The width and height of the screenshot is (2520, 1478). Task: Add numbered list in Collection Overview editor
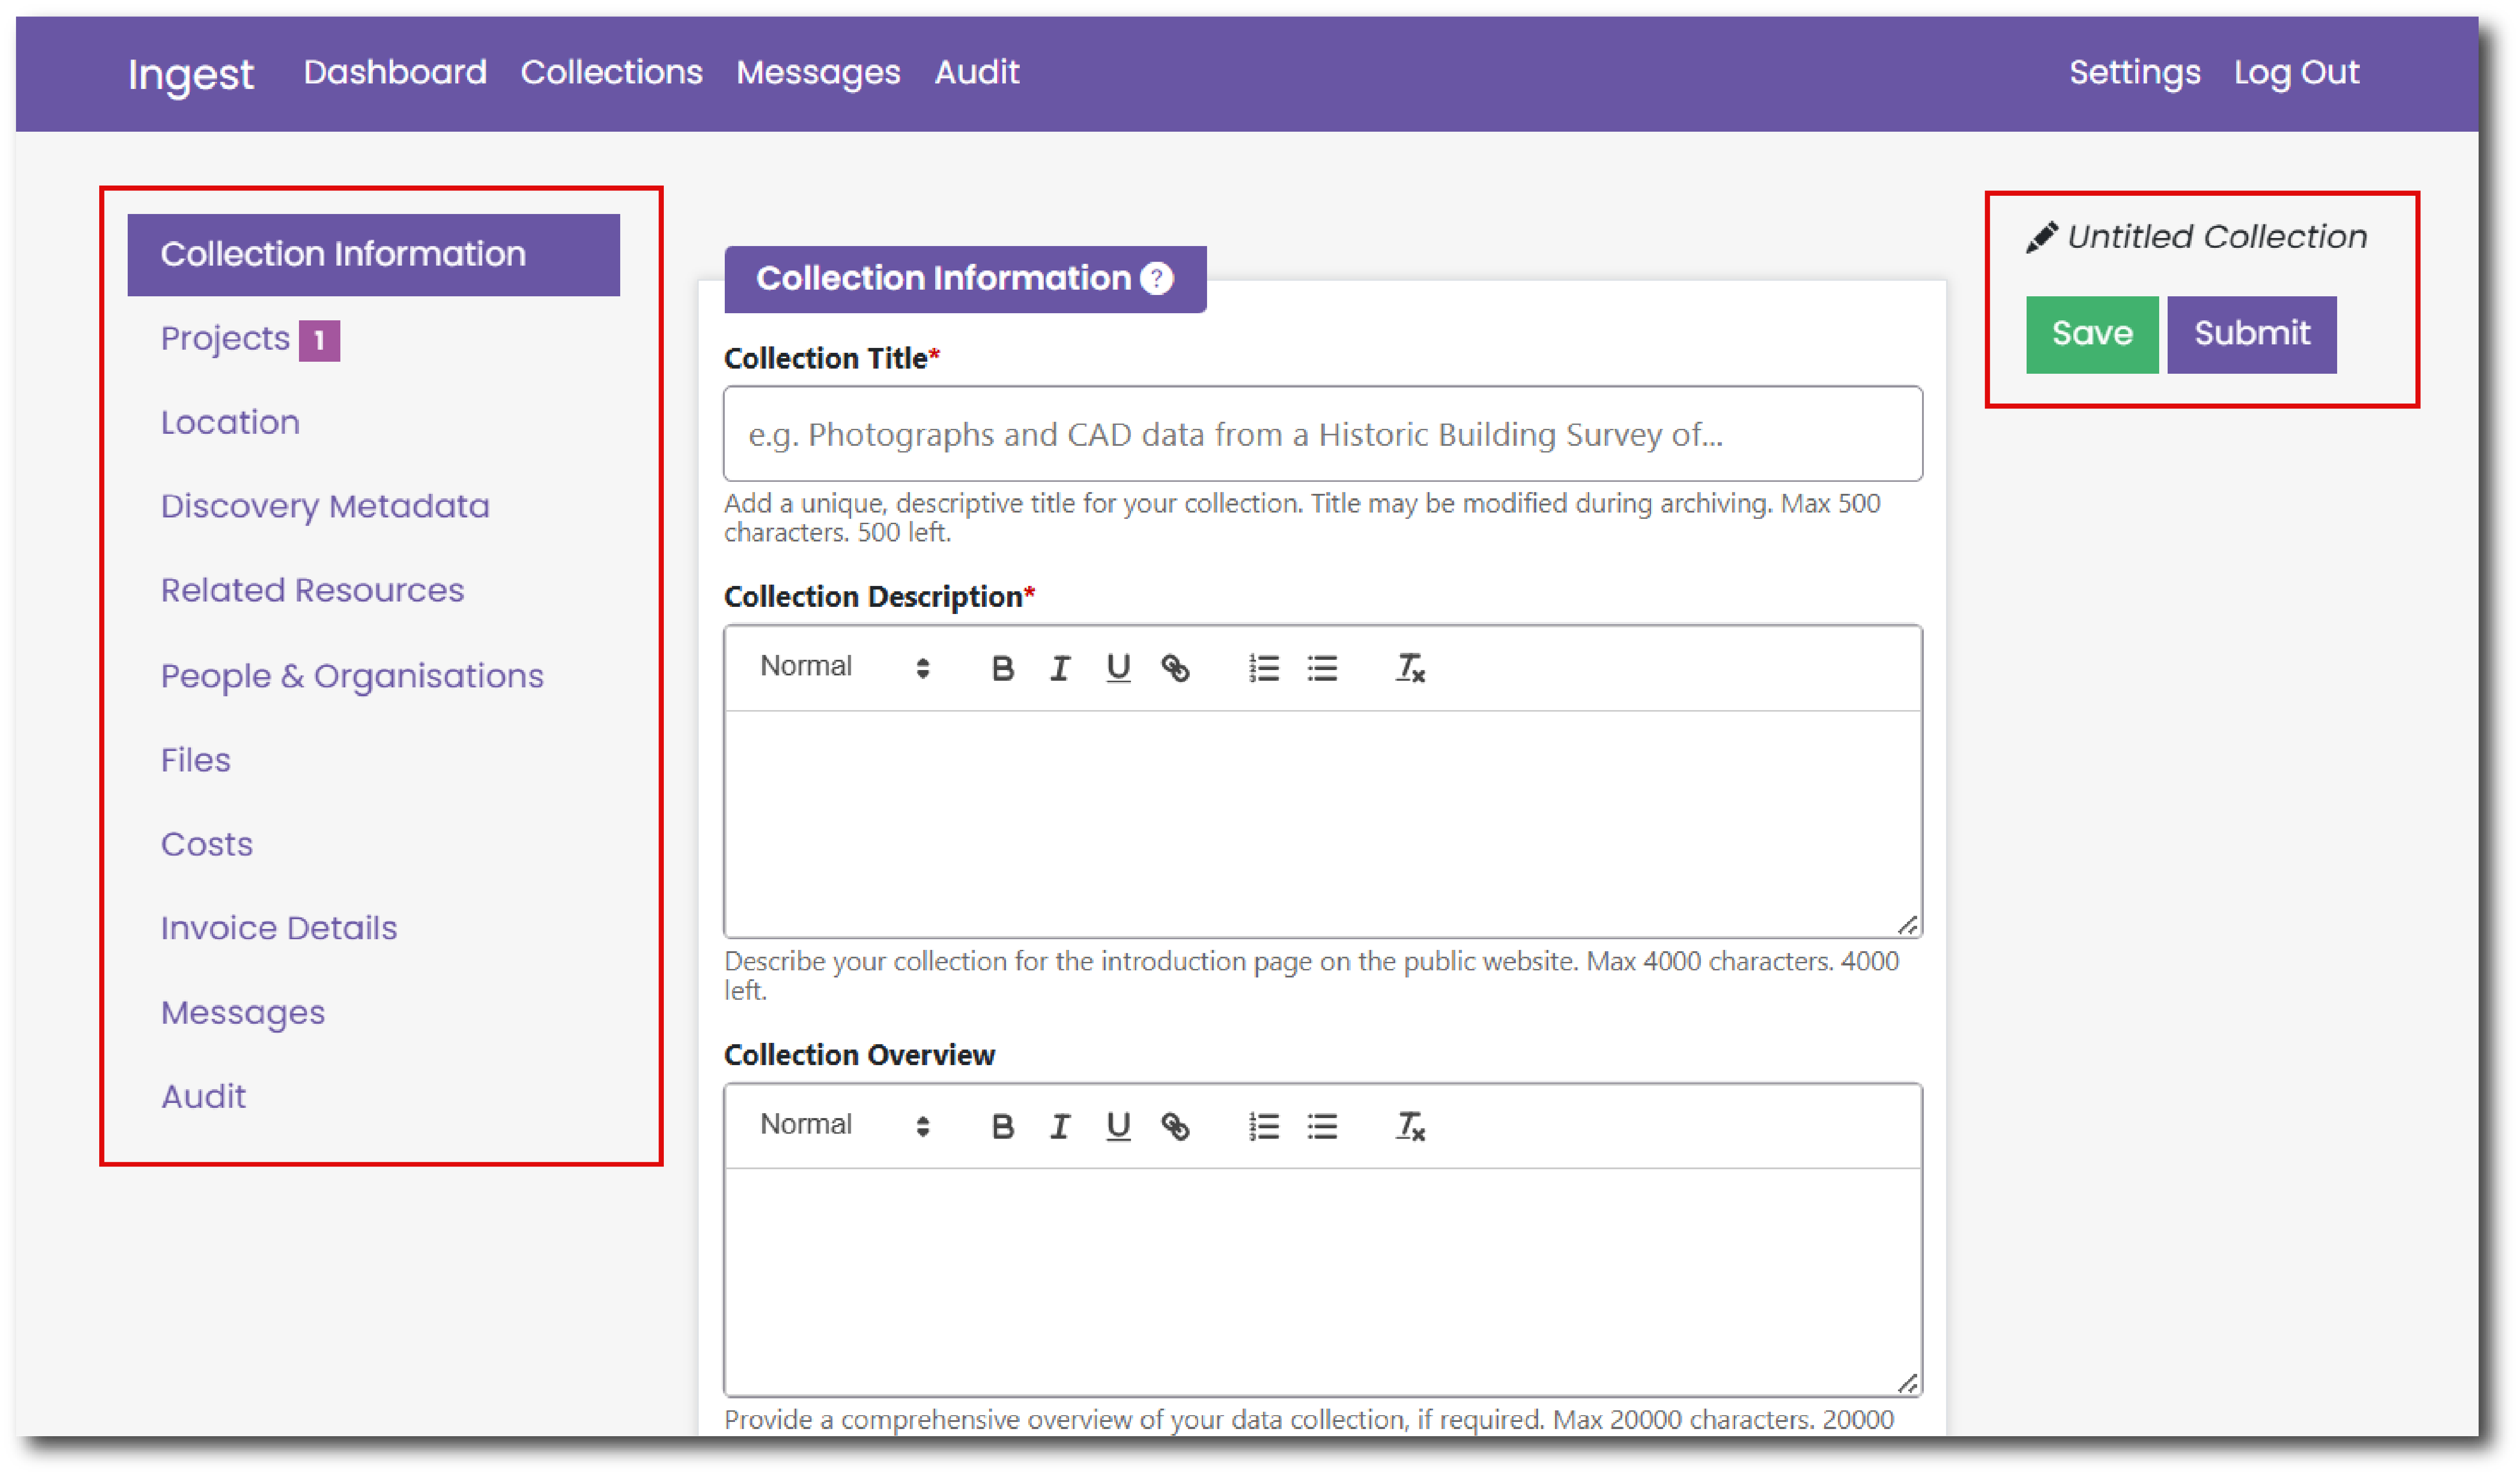coord(1264,1127)
